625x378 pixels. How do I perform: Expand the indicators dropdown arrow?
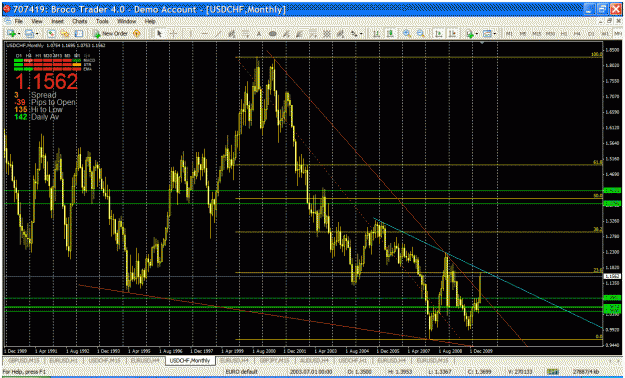coord(478,34)
